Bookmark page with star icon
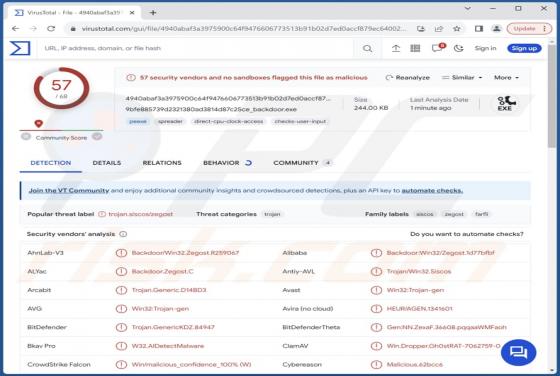The width and height of the screenshot is (560, 376). click(456, 29)
